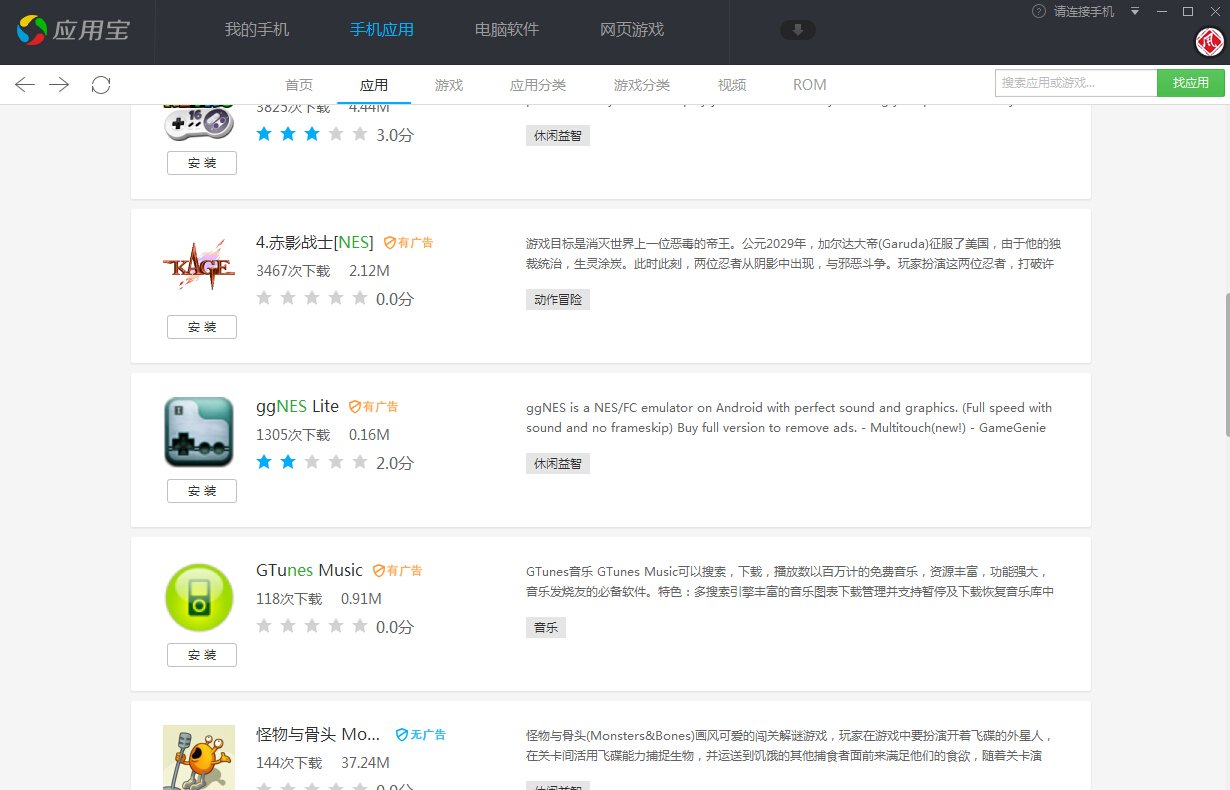Open the ROM tab
The width and height of the screenshot is (1230, 790).
808,85
